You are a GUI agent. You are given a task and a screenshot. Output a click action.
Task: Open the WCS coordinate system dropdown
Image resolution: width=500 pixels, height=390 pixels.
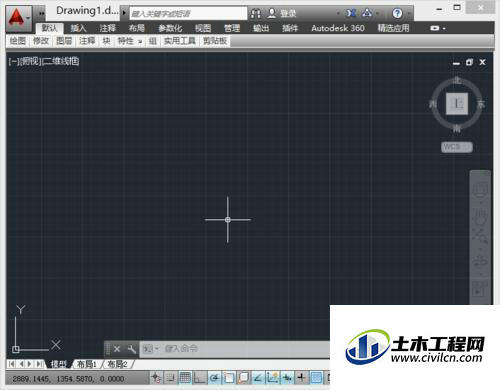[457, 147]
